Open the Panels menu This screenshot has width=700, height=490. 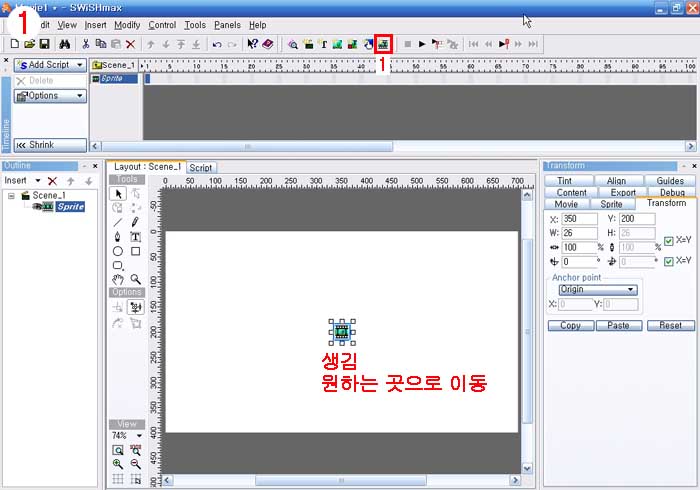click(227, 25)
